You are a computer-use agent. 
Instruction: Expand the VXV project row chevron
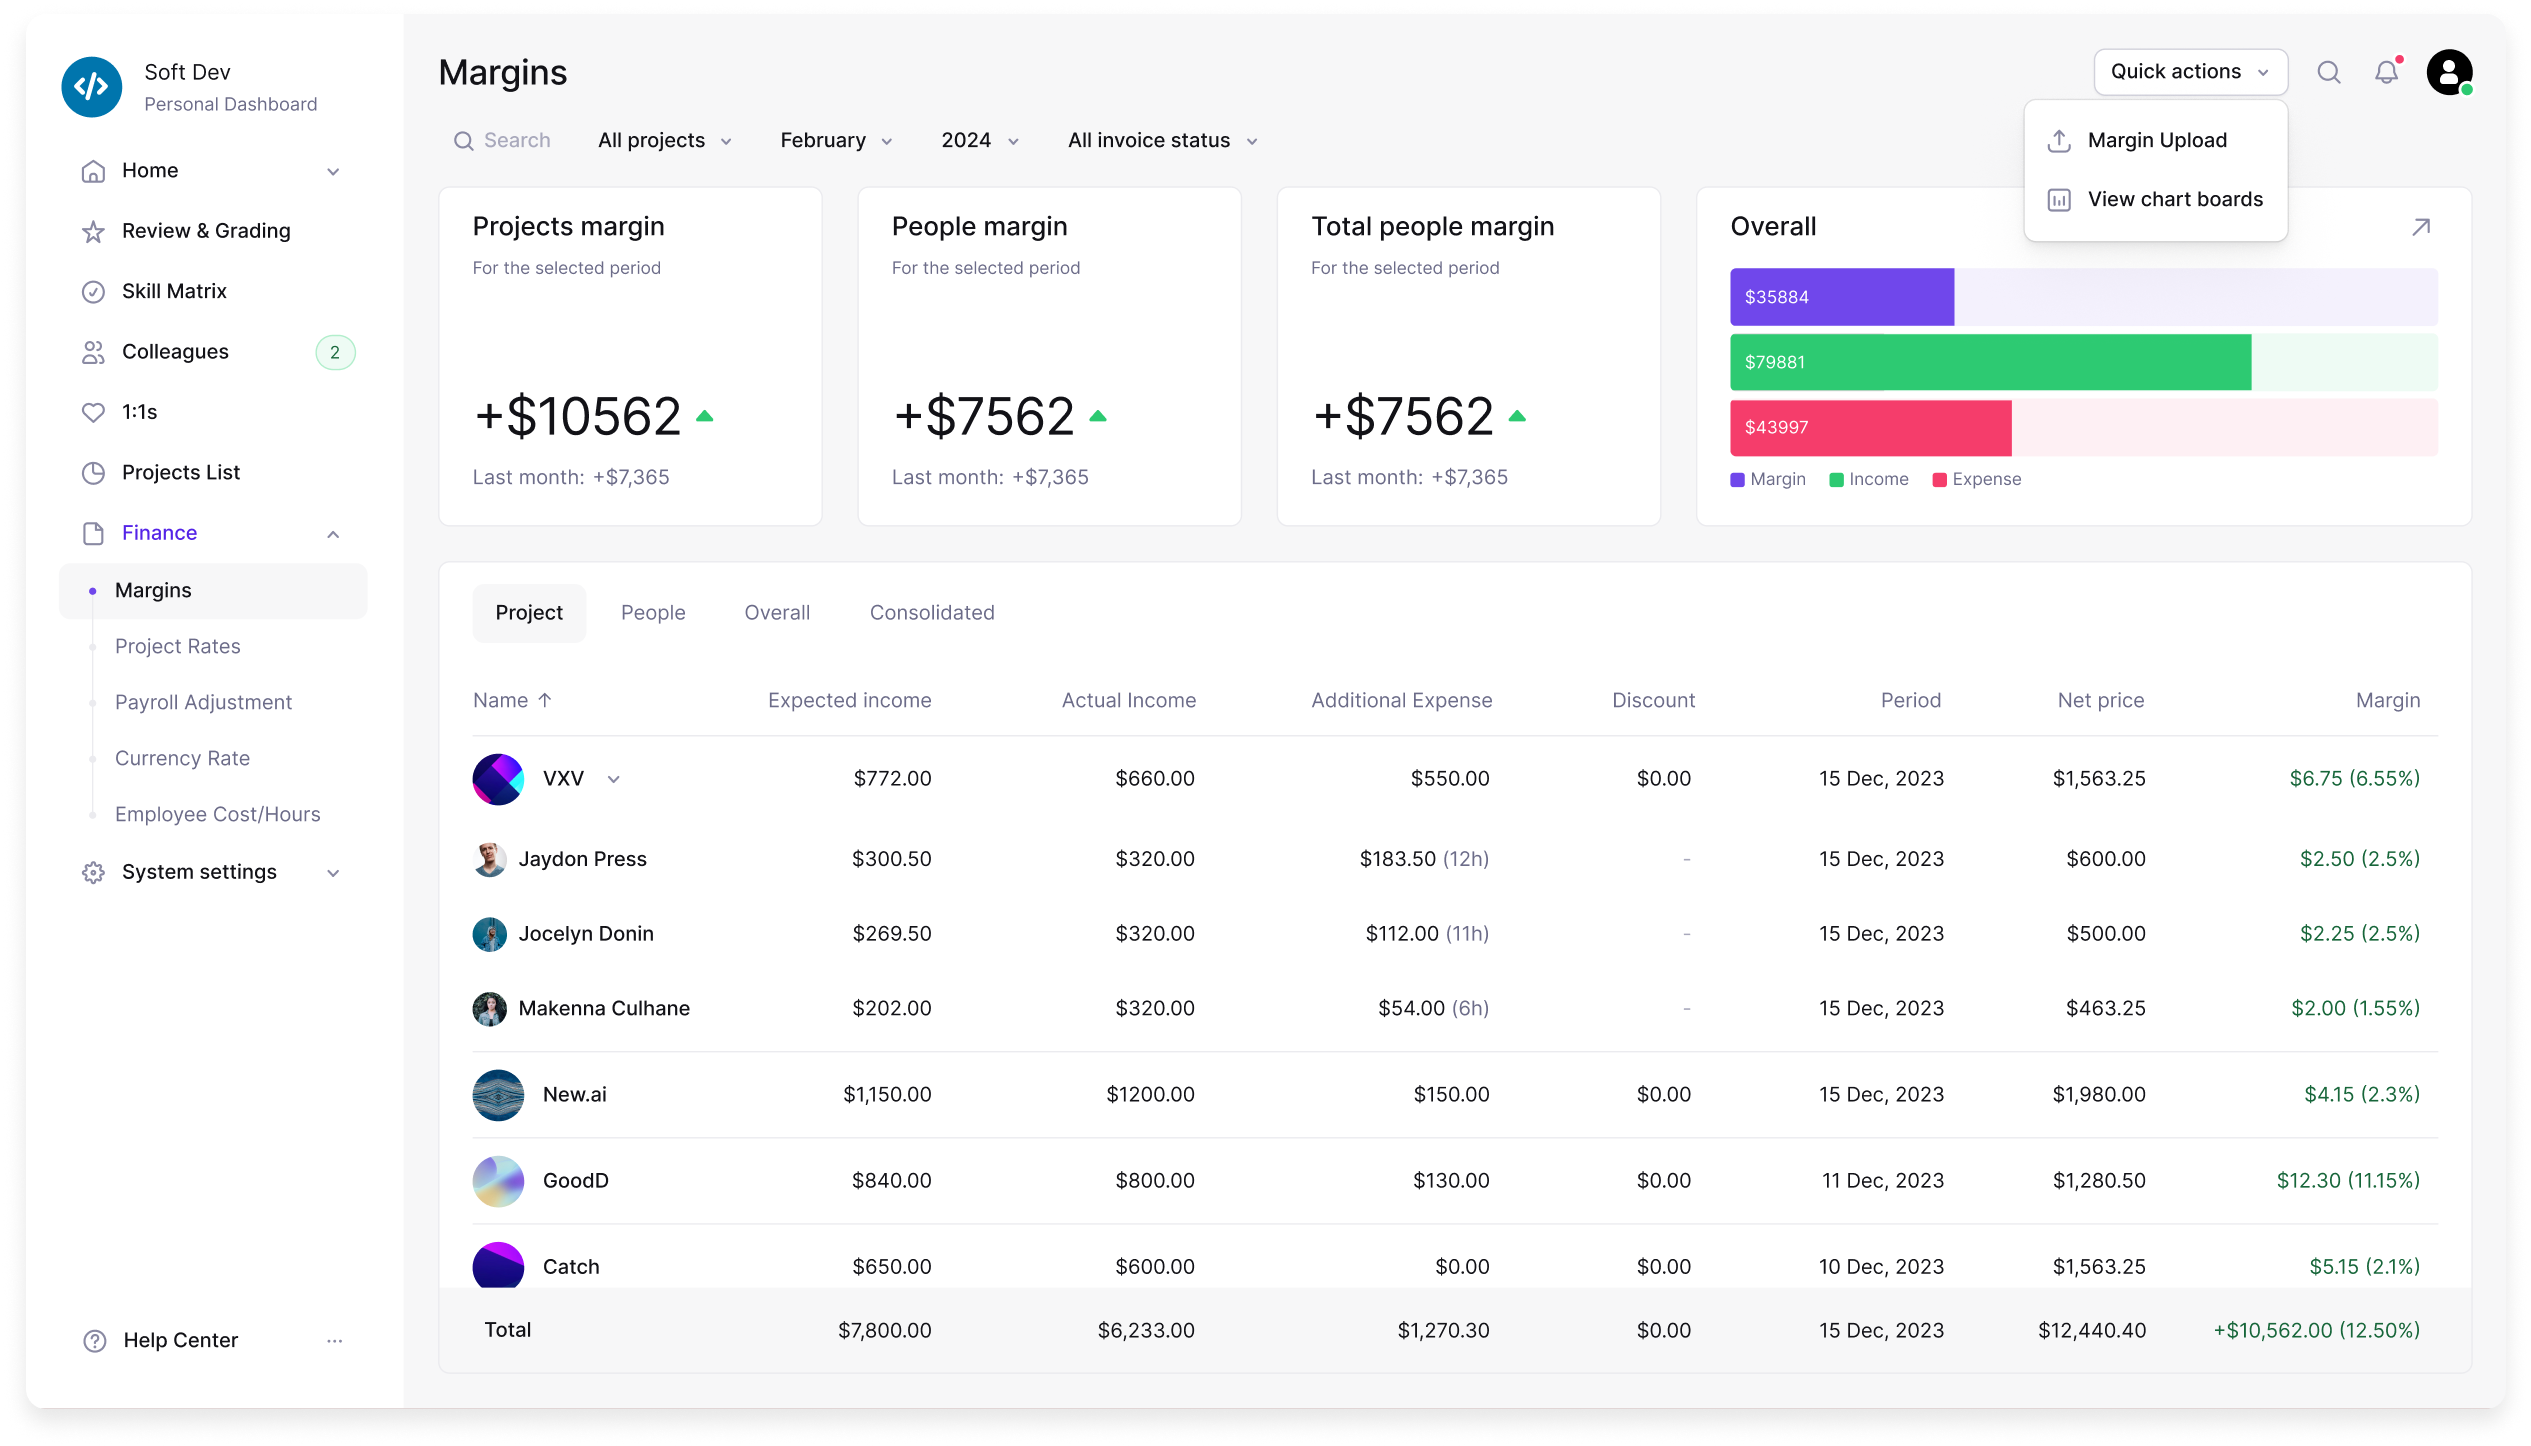click(614, 779)
